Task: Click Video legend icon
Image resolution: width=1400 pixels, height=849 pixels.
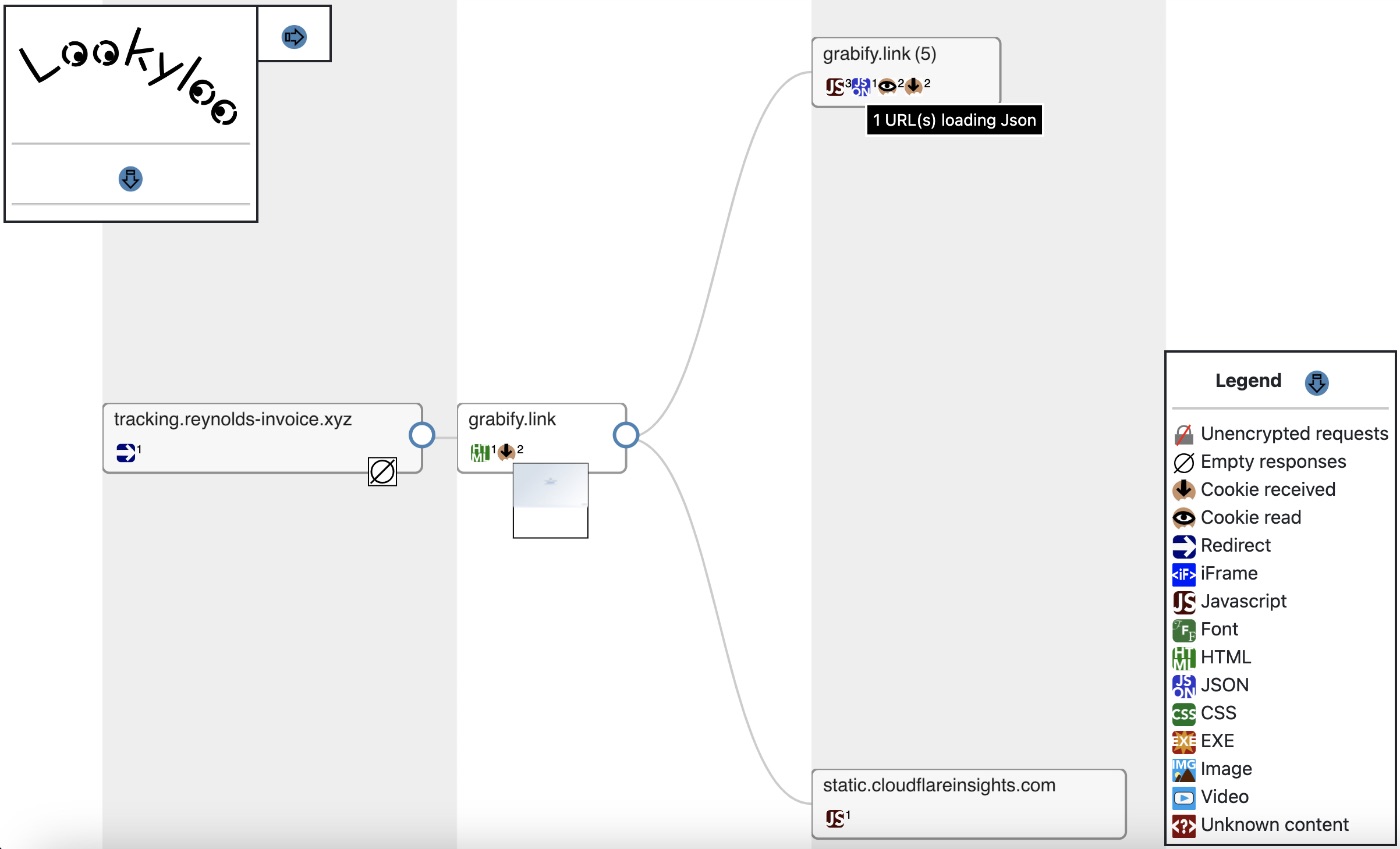Action: tap(1184, 799)
